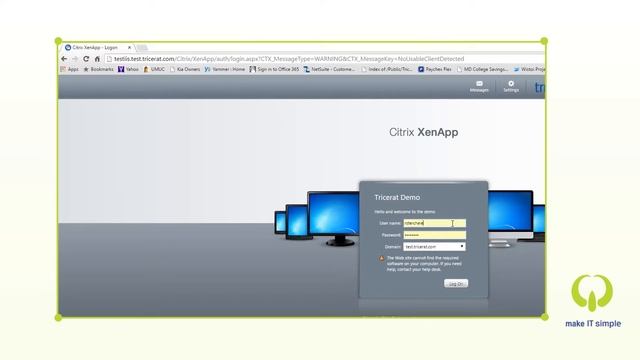The image size is (640, 360).
Task: Open the UMUC bookmark
Action: (x=154, y=69)
